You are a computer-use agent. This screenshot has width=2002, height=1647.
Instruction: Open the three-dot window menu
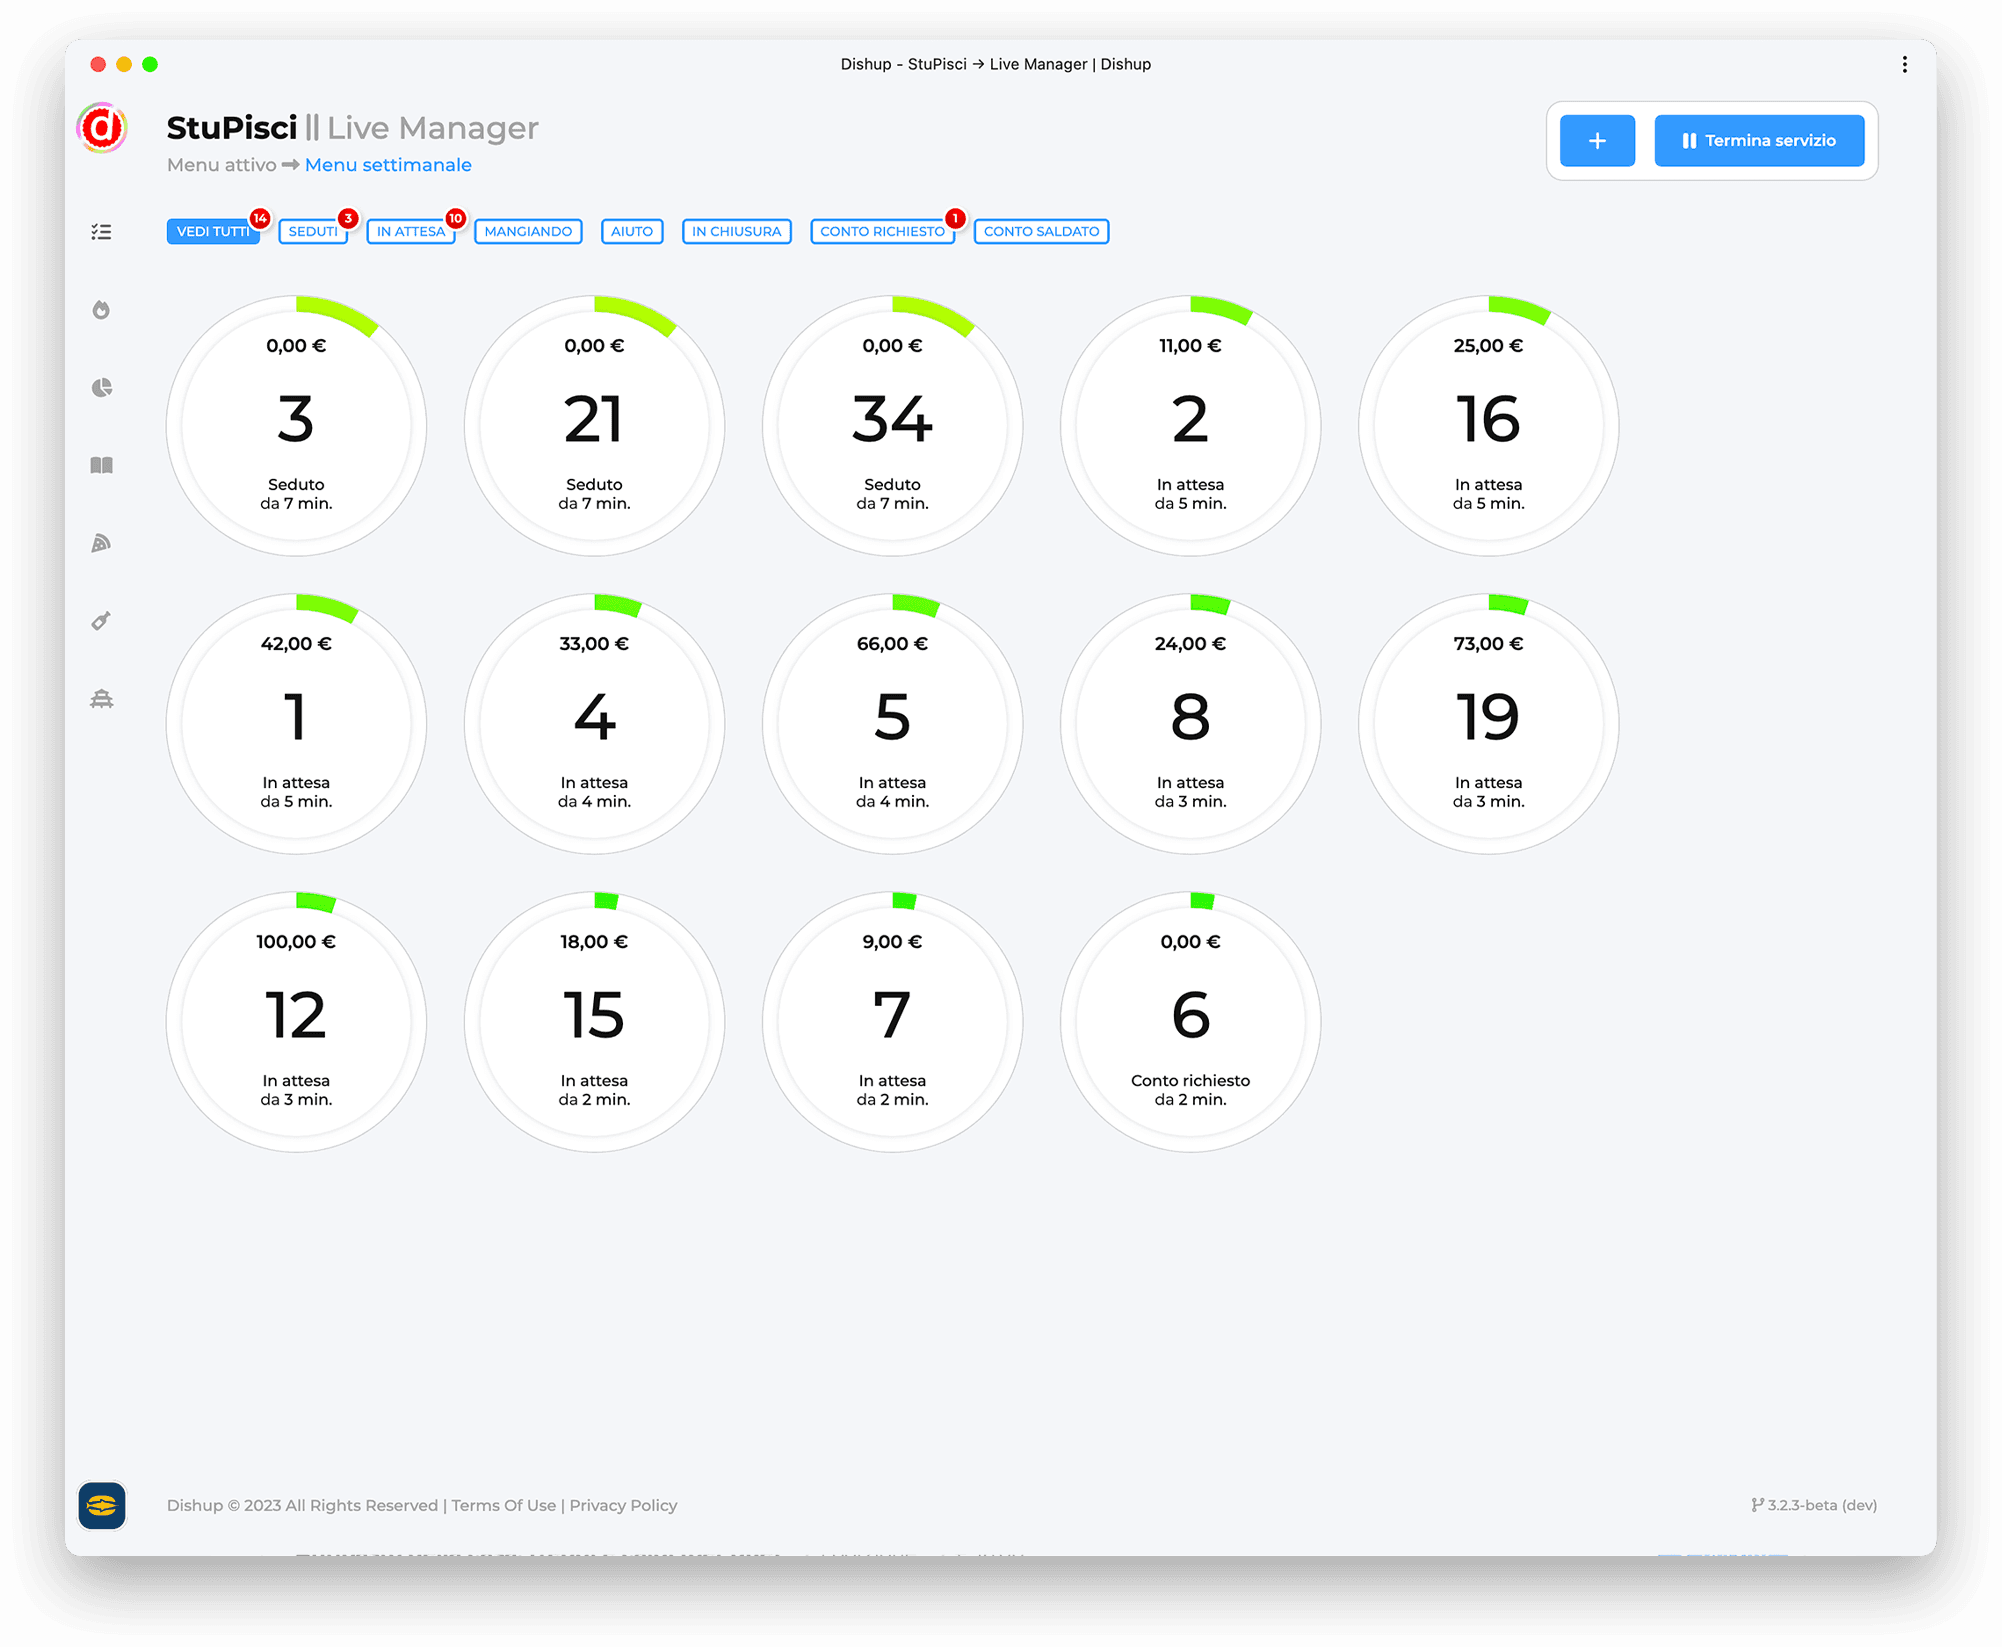click(1904, 64)
